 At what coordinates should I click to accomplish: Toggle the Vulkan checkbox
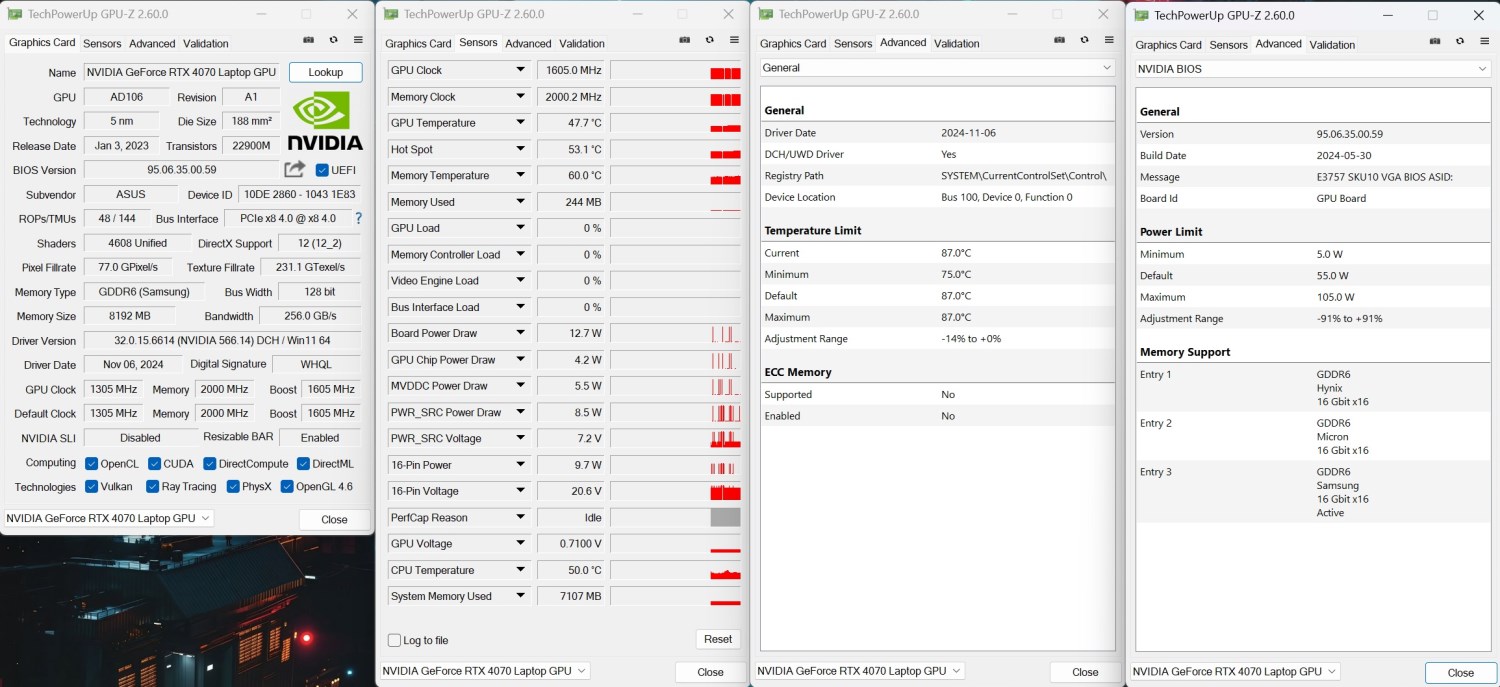[92, 487]
